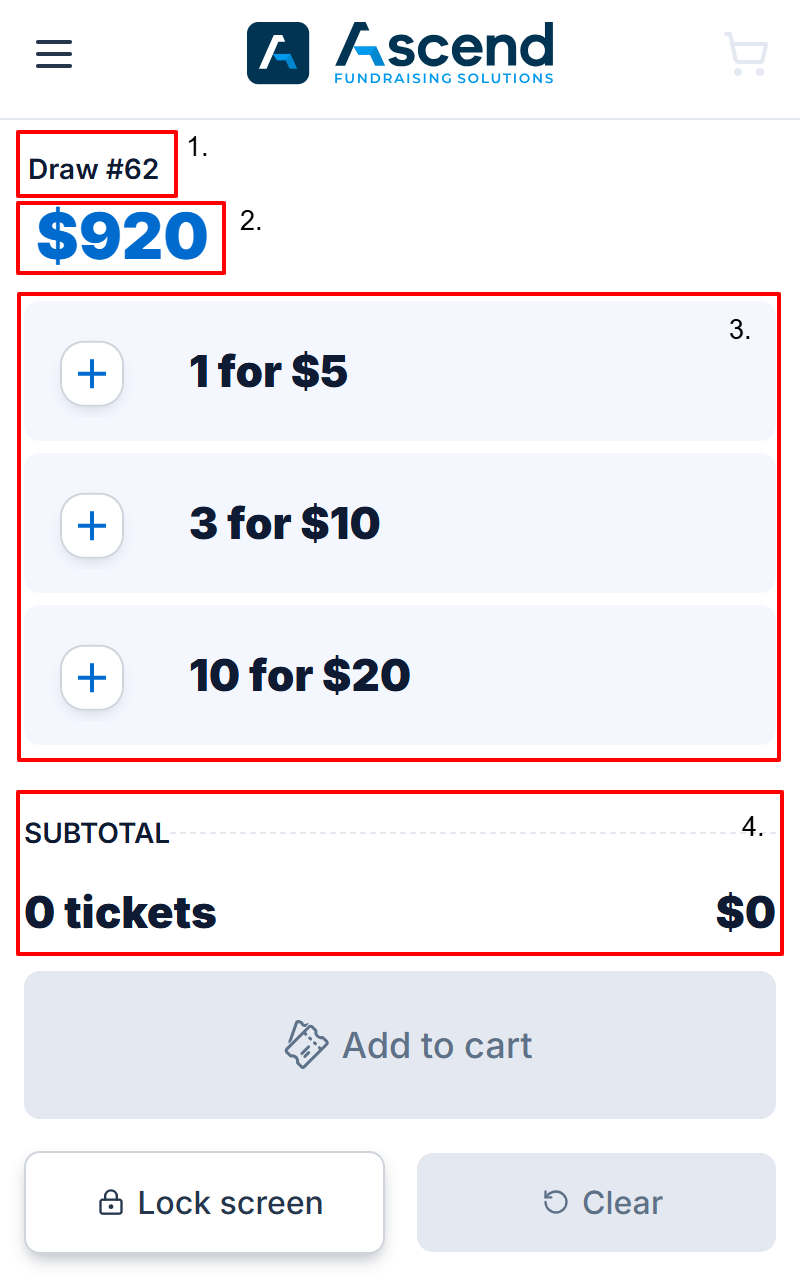The image size is (800, 1288).
Task: Increase '10 for $20' bundle using plus
Action: click(x=92, y=678)
